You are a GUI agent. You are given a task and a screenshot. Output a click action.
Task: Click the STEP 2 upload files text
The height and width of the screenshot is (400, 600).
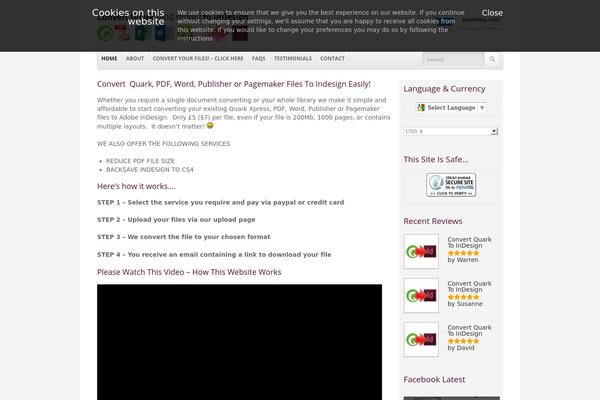[176, 219]
